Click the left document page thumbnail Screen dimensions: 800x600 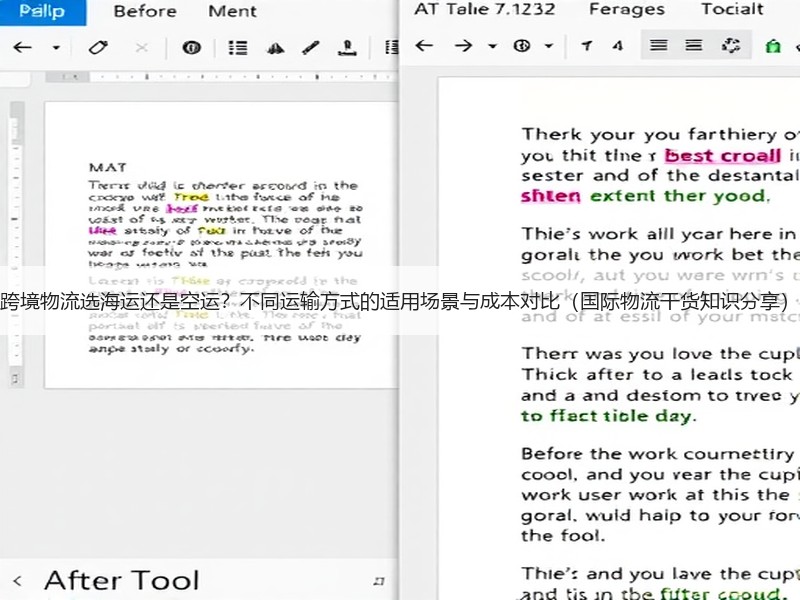pyautogui.click(x=221, y=245)
